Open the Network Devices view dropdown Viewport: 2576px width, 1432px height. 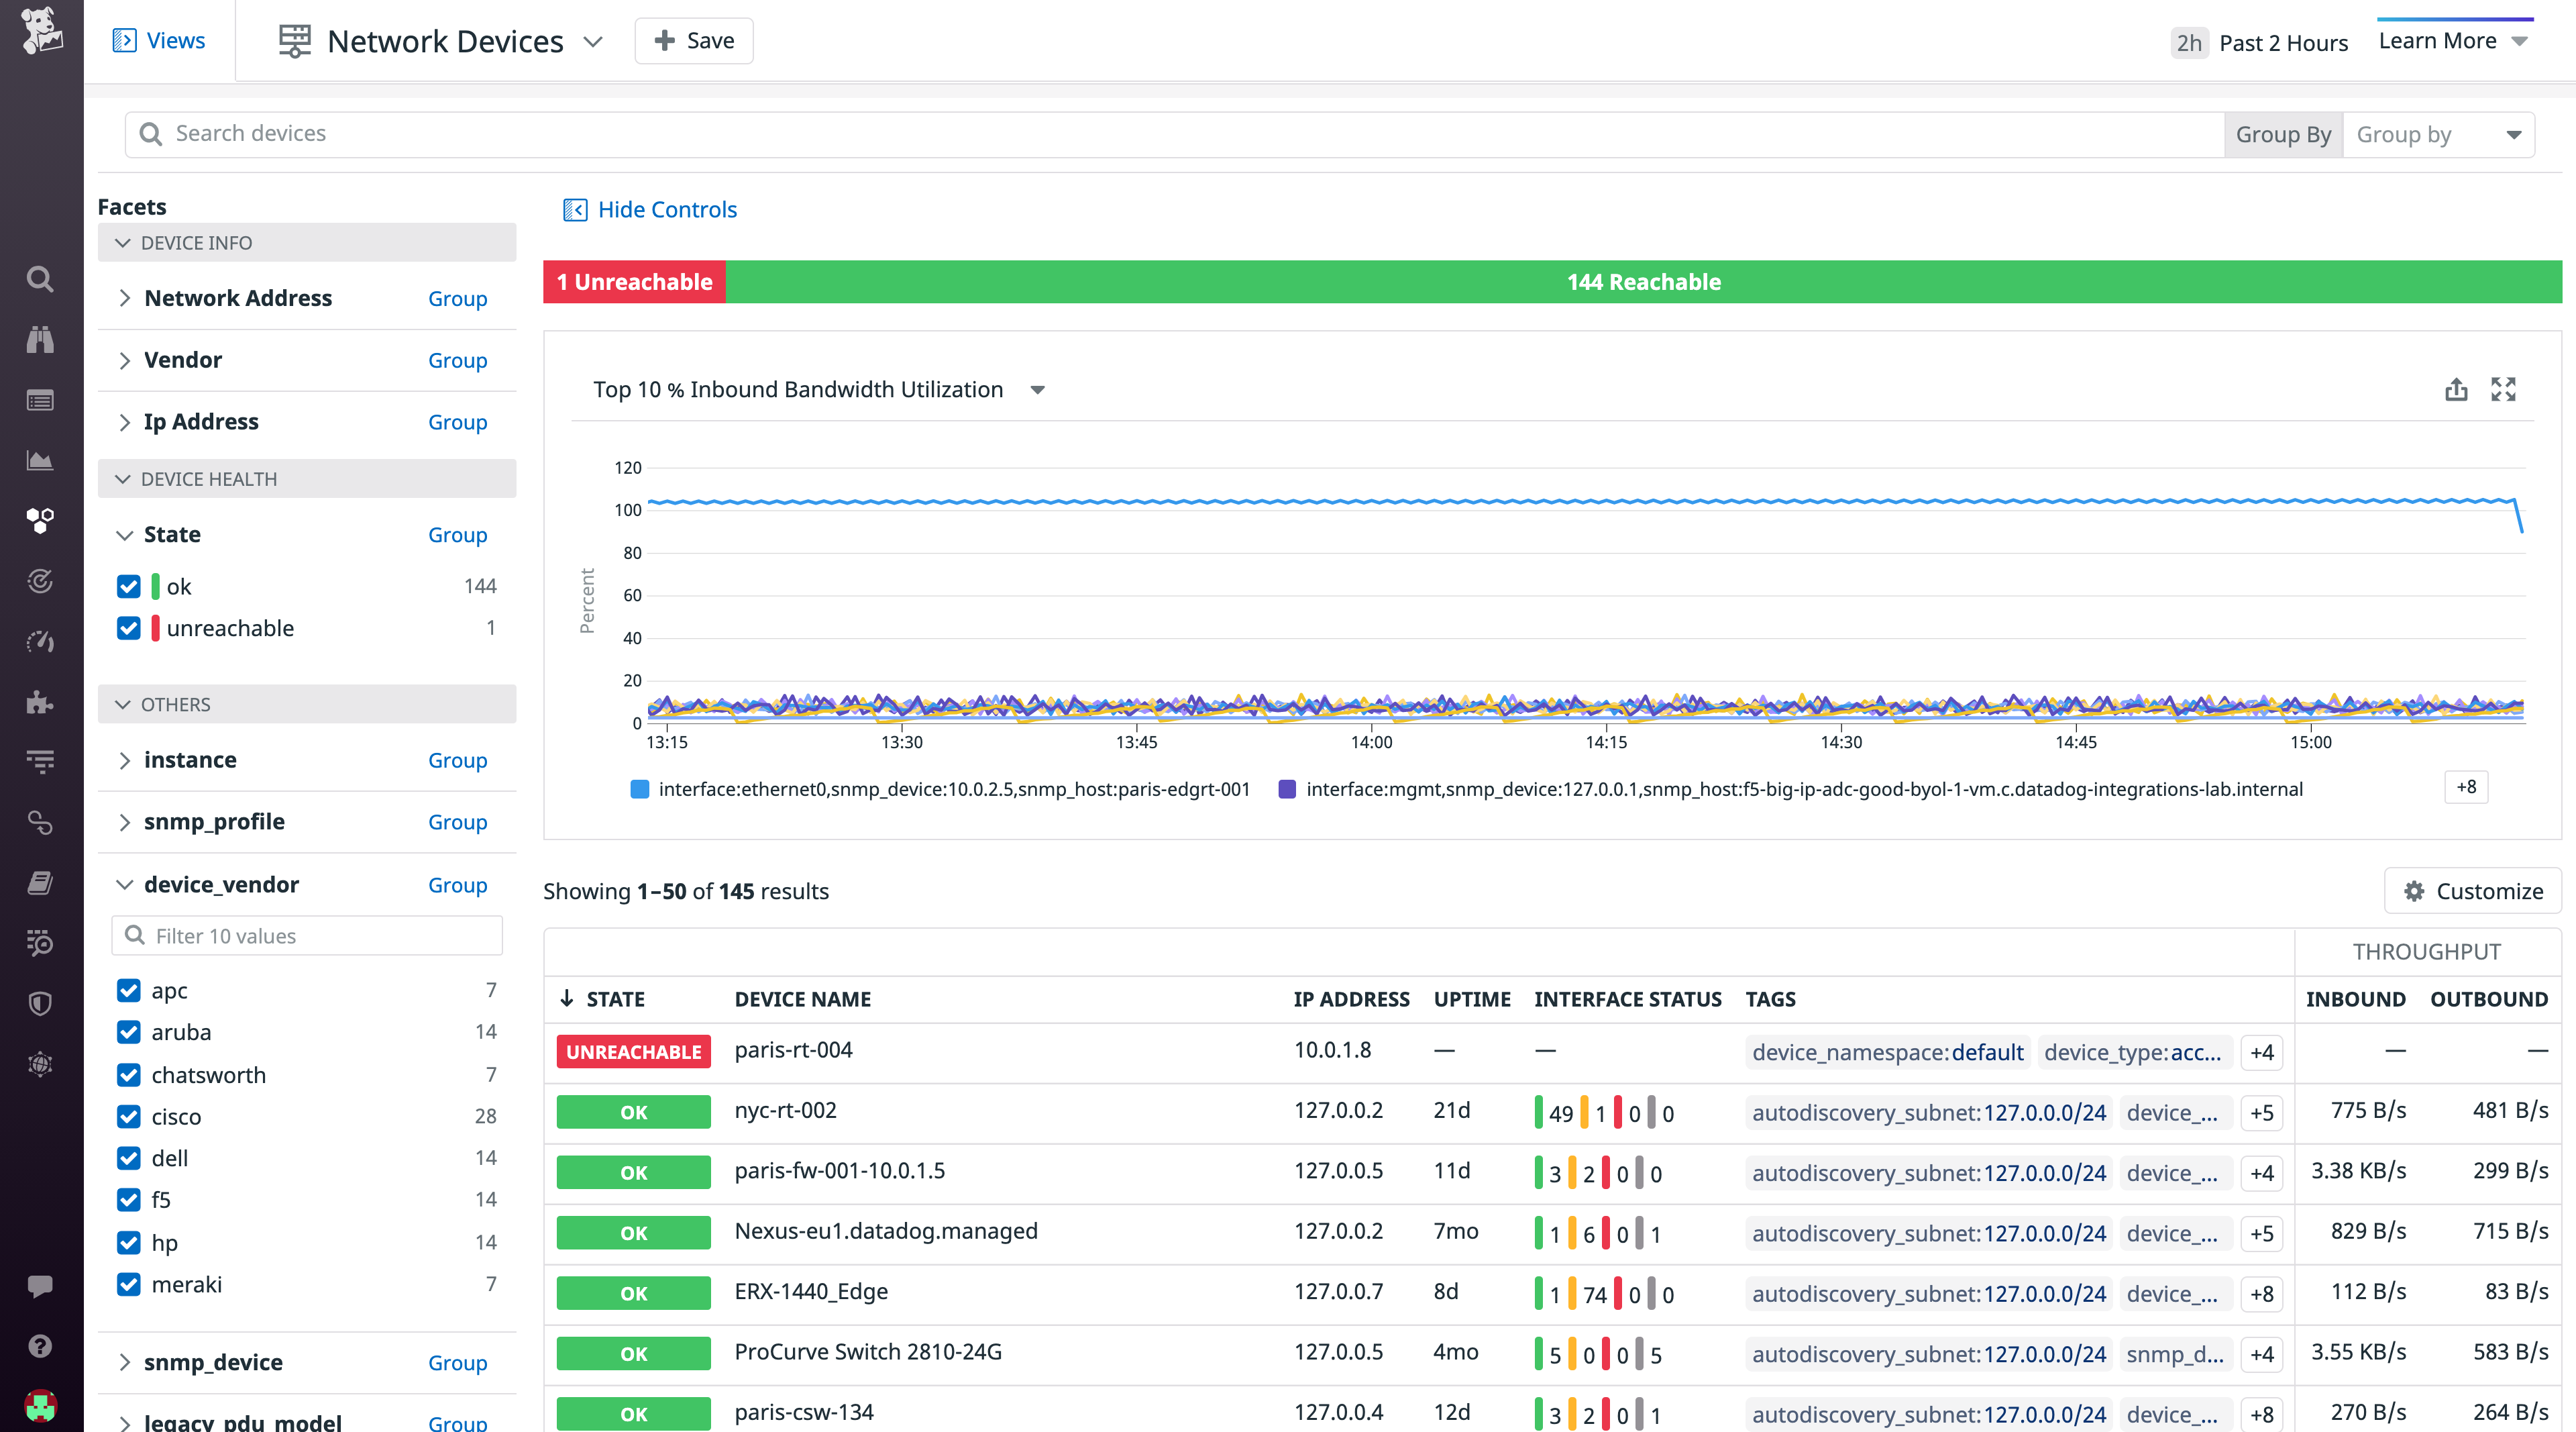(593, 41)
